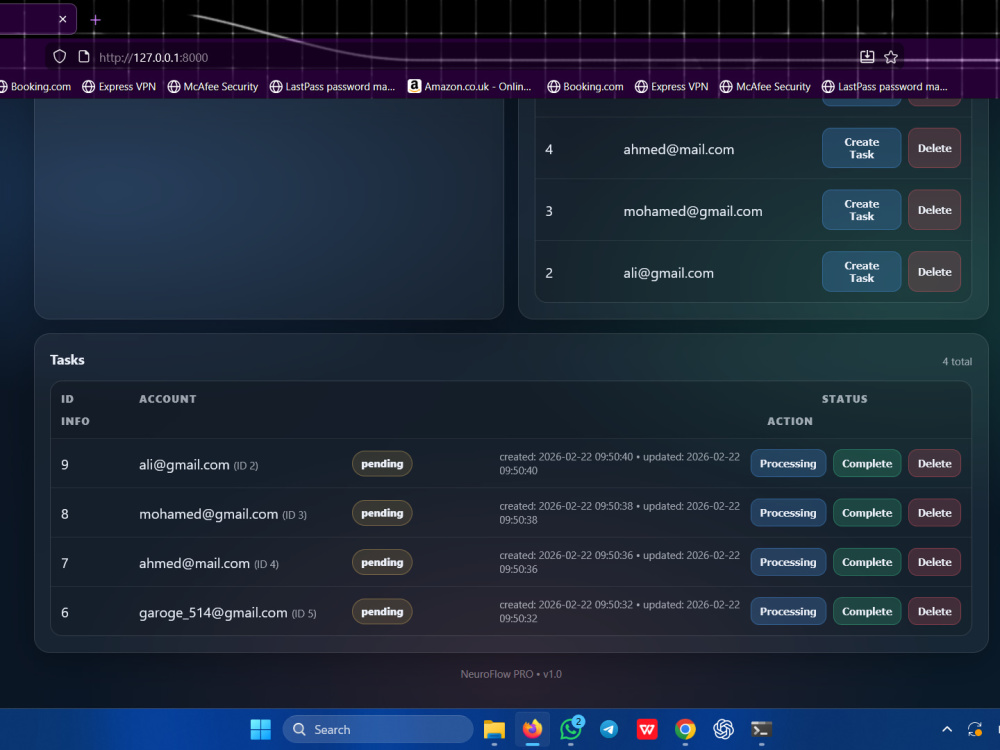1000x750 pixels.
Task: Show hidden system tray icons
Action: click(x=947, y=729)
